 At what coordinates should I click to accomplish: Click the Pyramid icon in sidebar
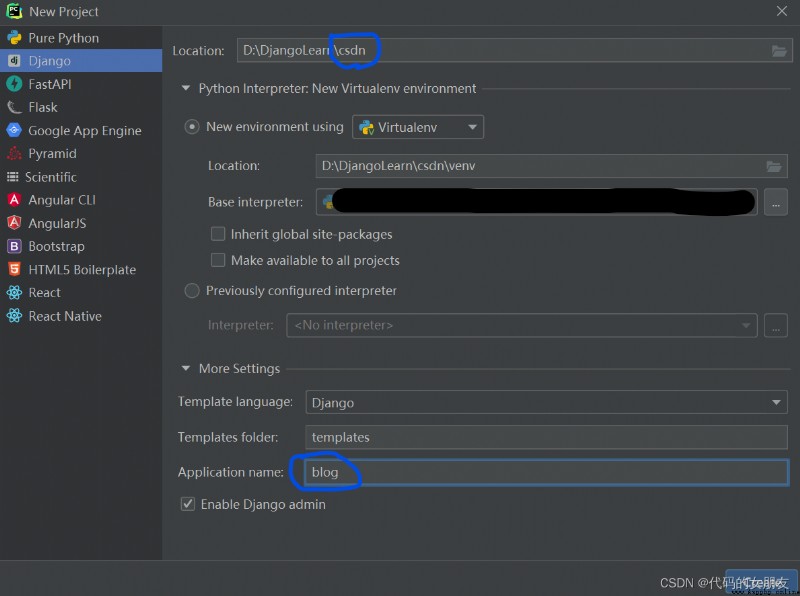coord(14,153)
